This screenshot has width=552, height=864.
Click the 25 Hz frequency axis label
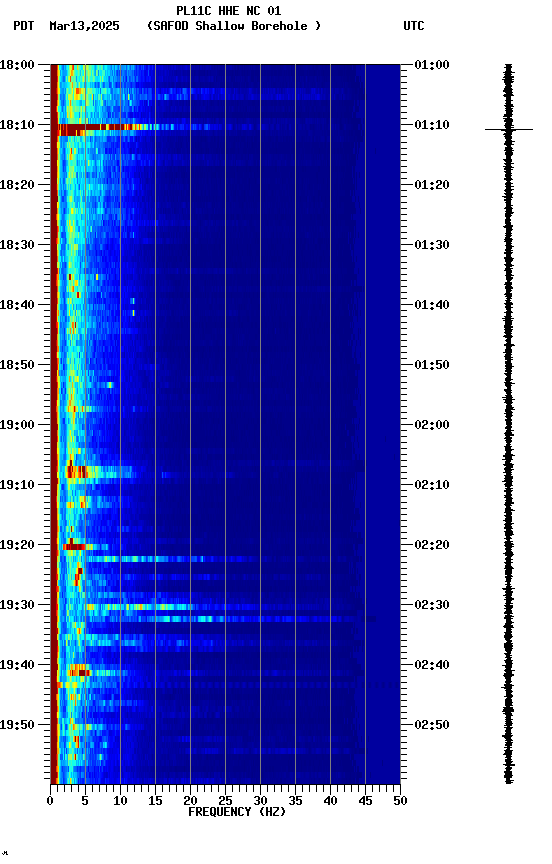click(x=225, y=801)
